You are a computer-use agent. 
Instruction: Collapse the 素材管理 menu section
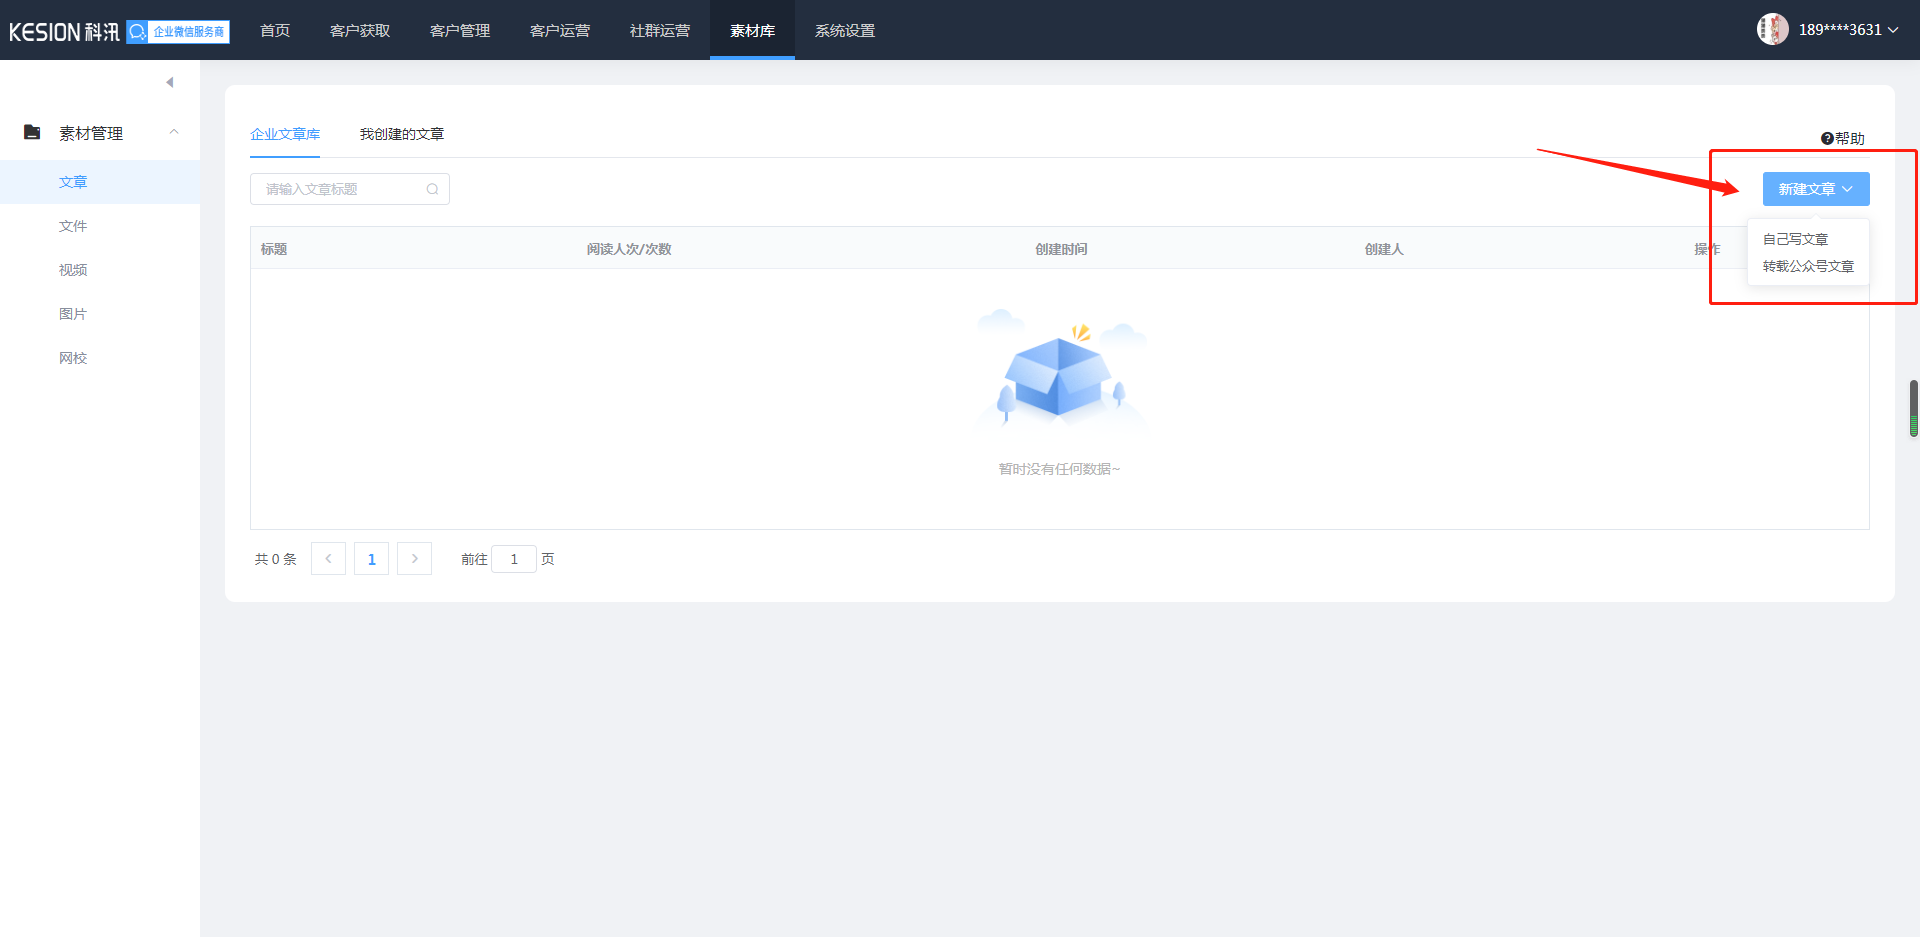174,132
